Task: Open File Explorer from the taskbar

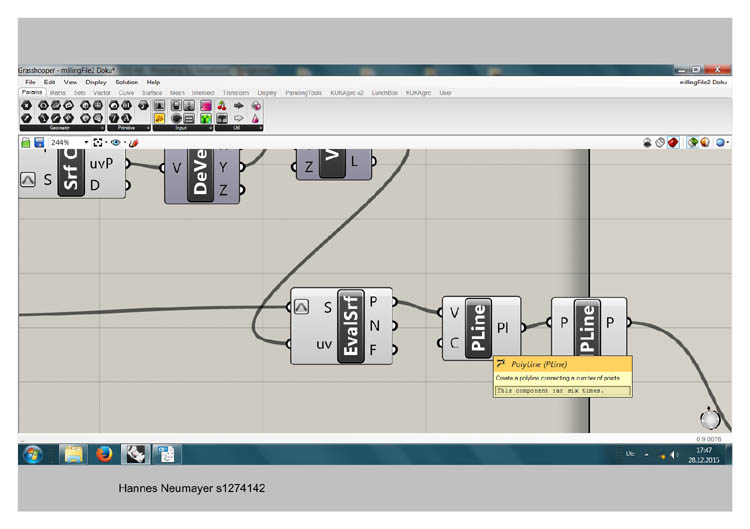Action: (x=73, y=454)
